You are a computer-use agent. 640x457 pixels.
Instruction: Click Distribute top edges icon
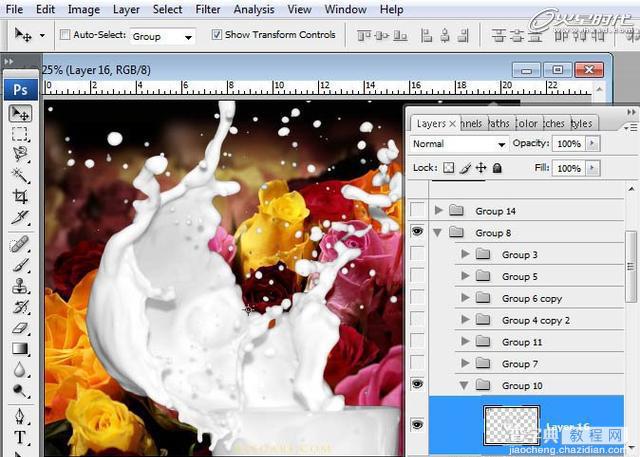499,36
